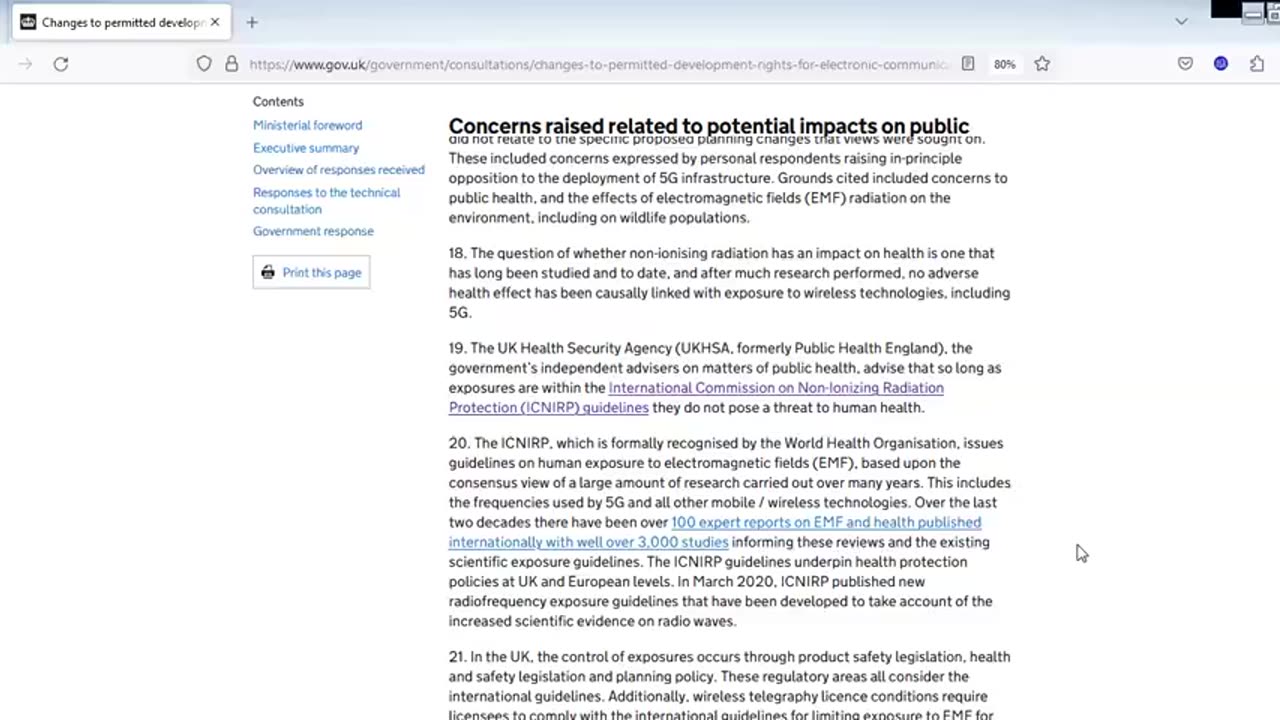Viewport: 1280px width, 720px height.
Task: Open the Pocket save icon
Action: [1185, 64]
